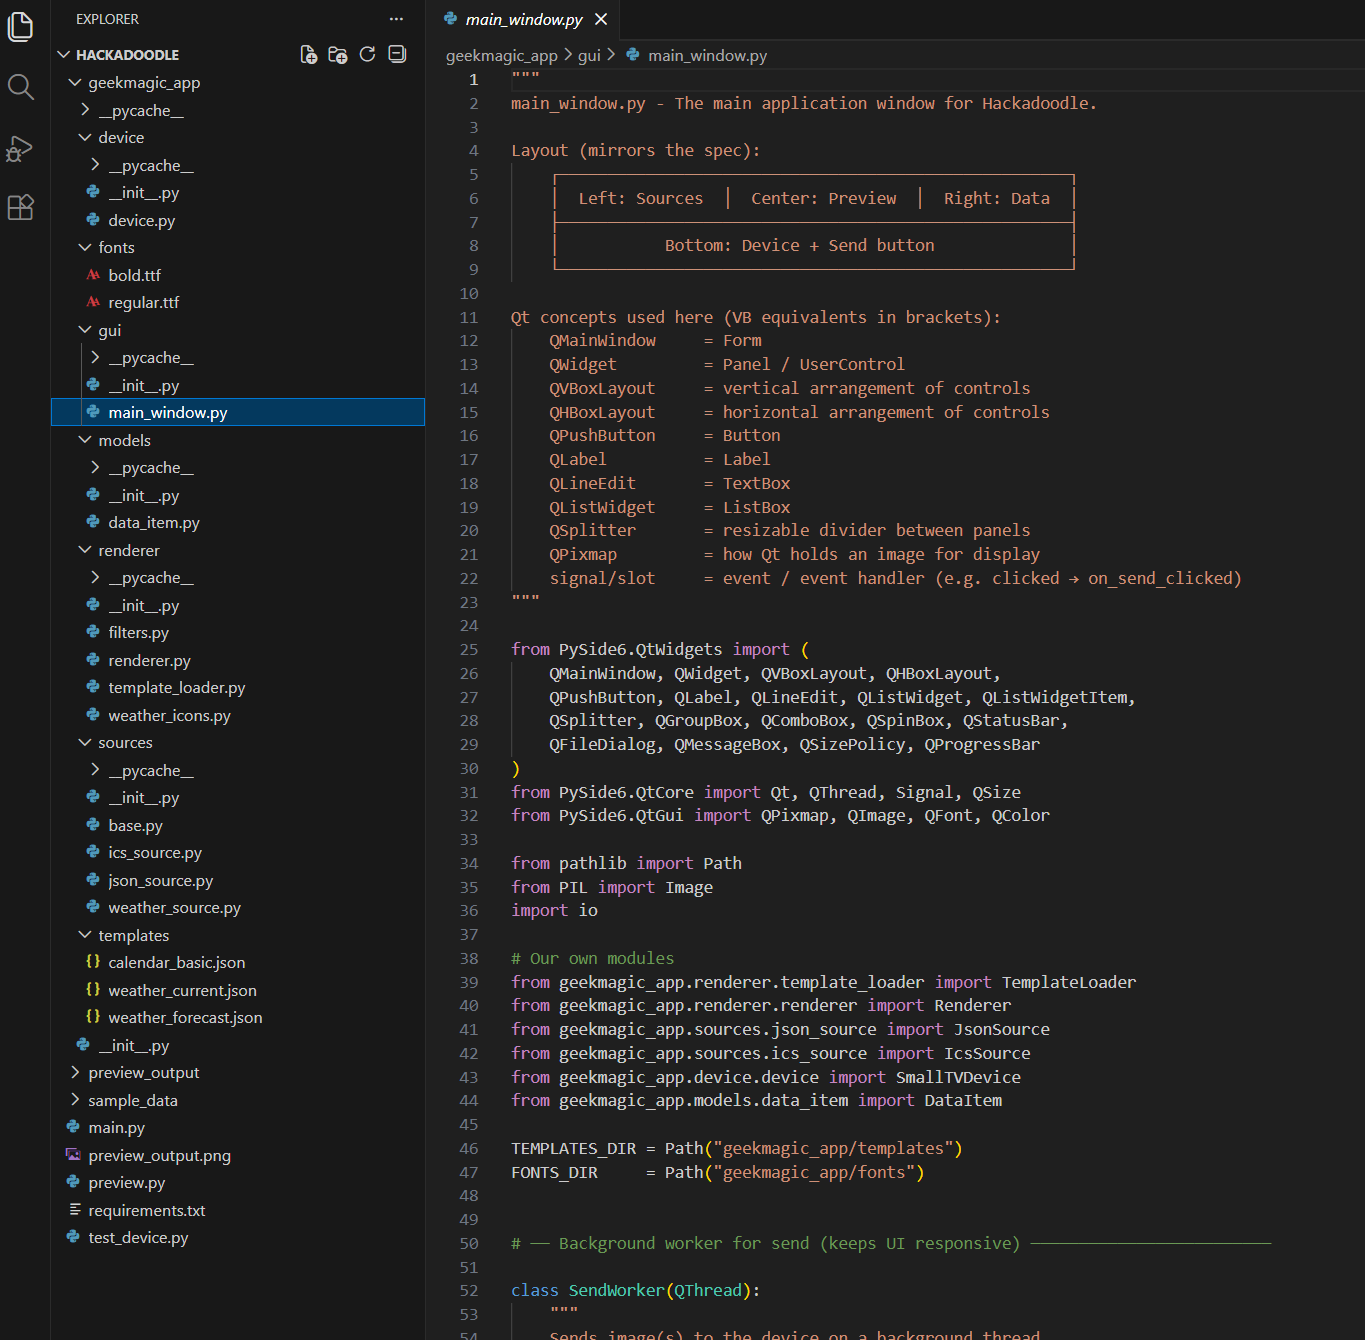Click the gui breadcrumb segment
1365x1340 pixels.
coord(589,56)
